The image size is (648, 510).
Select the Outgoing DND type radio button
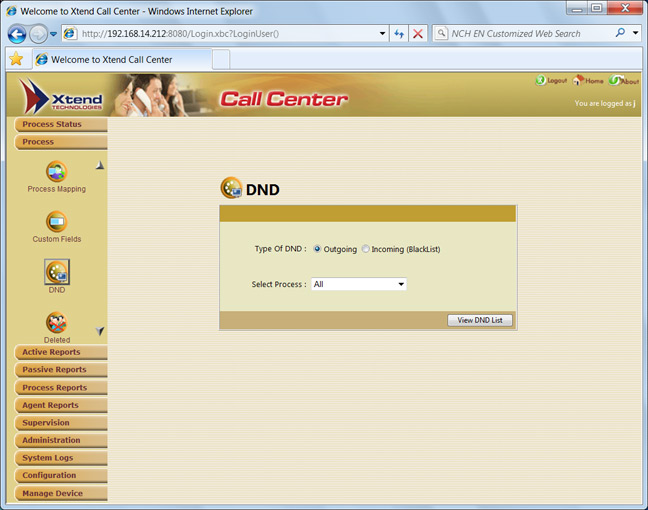317,249
